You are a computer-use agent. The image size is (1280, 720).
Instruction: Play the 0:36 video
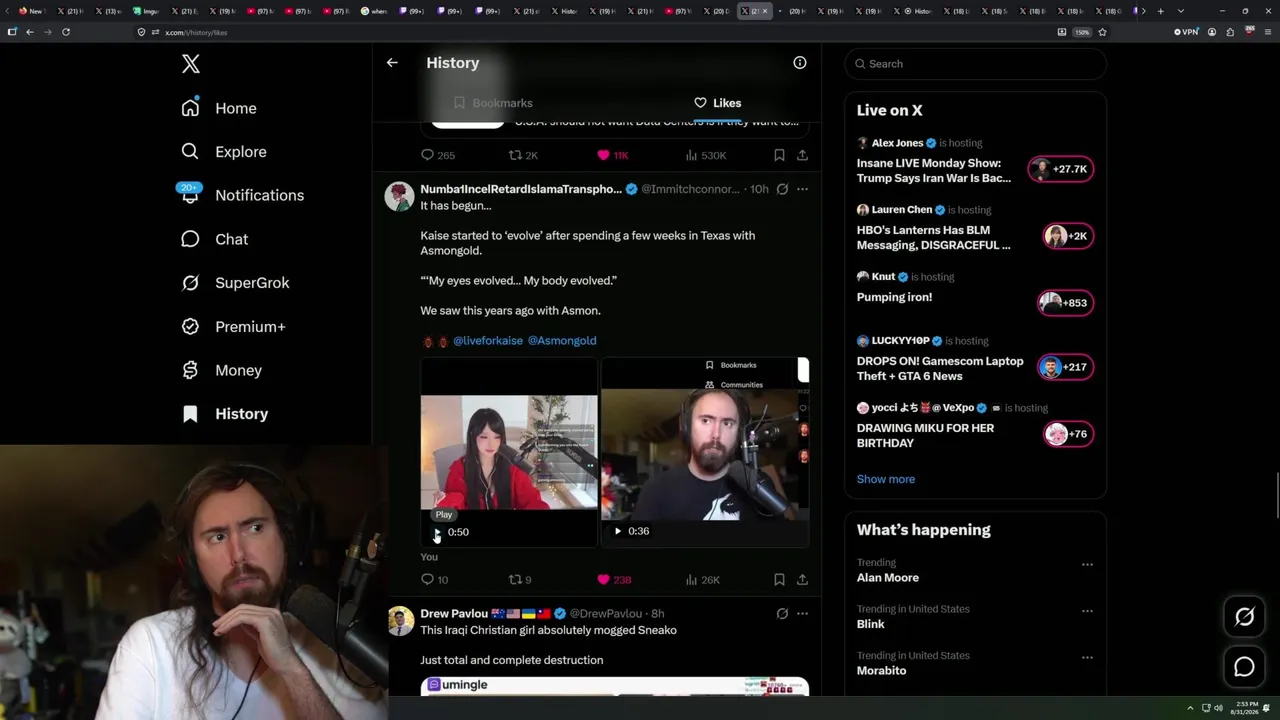pos(617,531)
